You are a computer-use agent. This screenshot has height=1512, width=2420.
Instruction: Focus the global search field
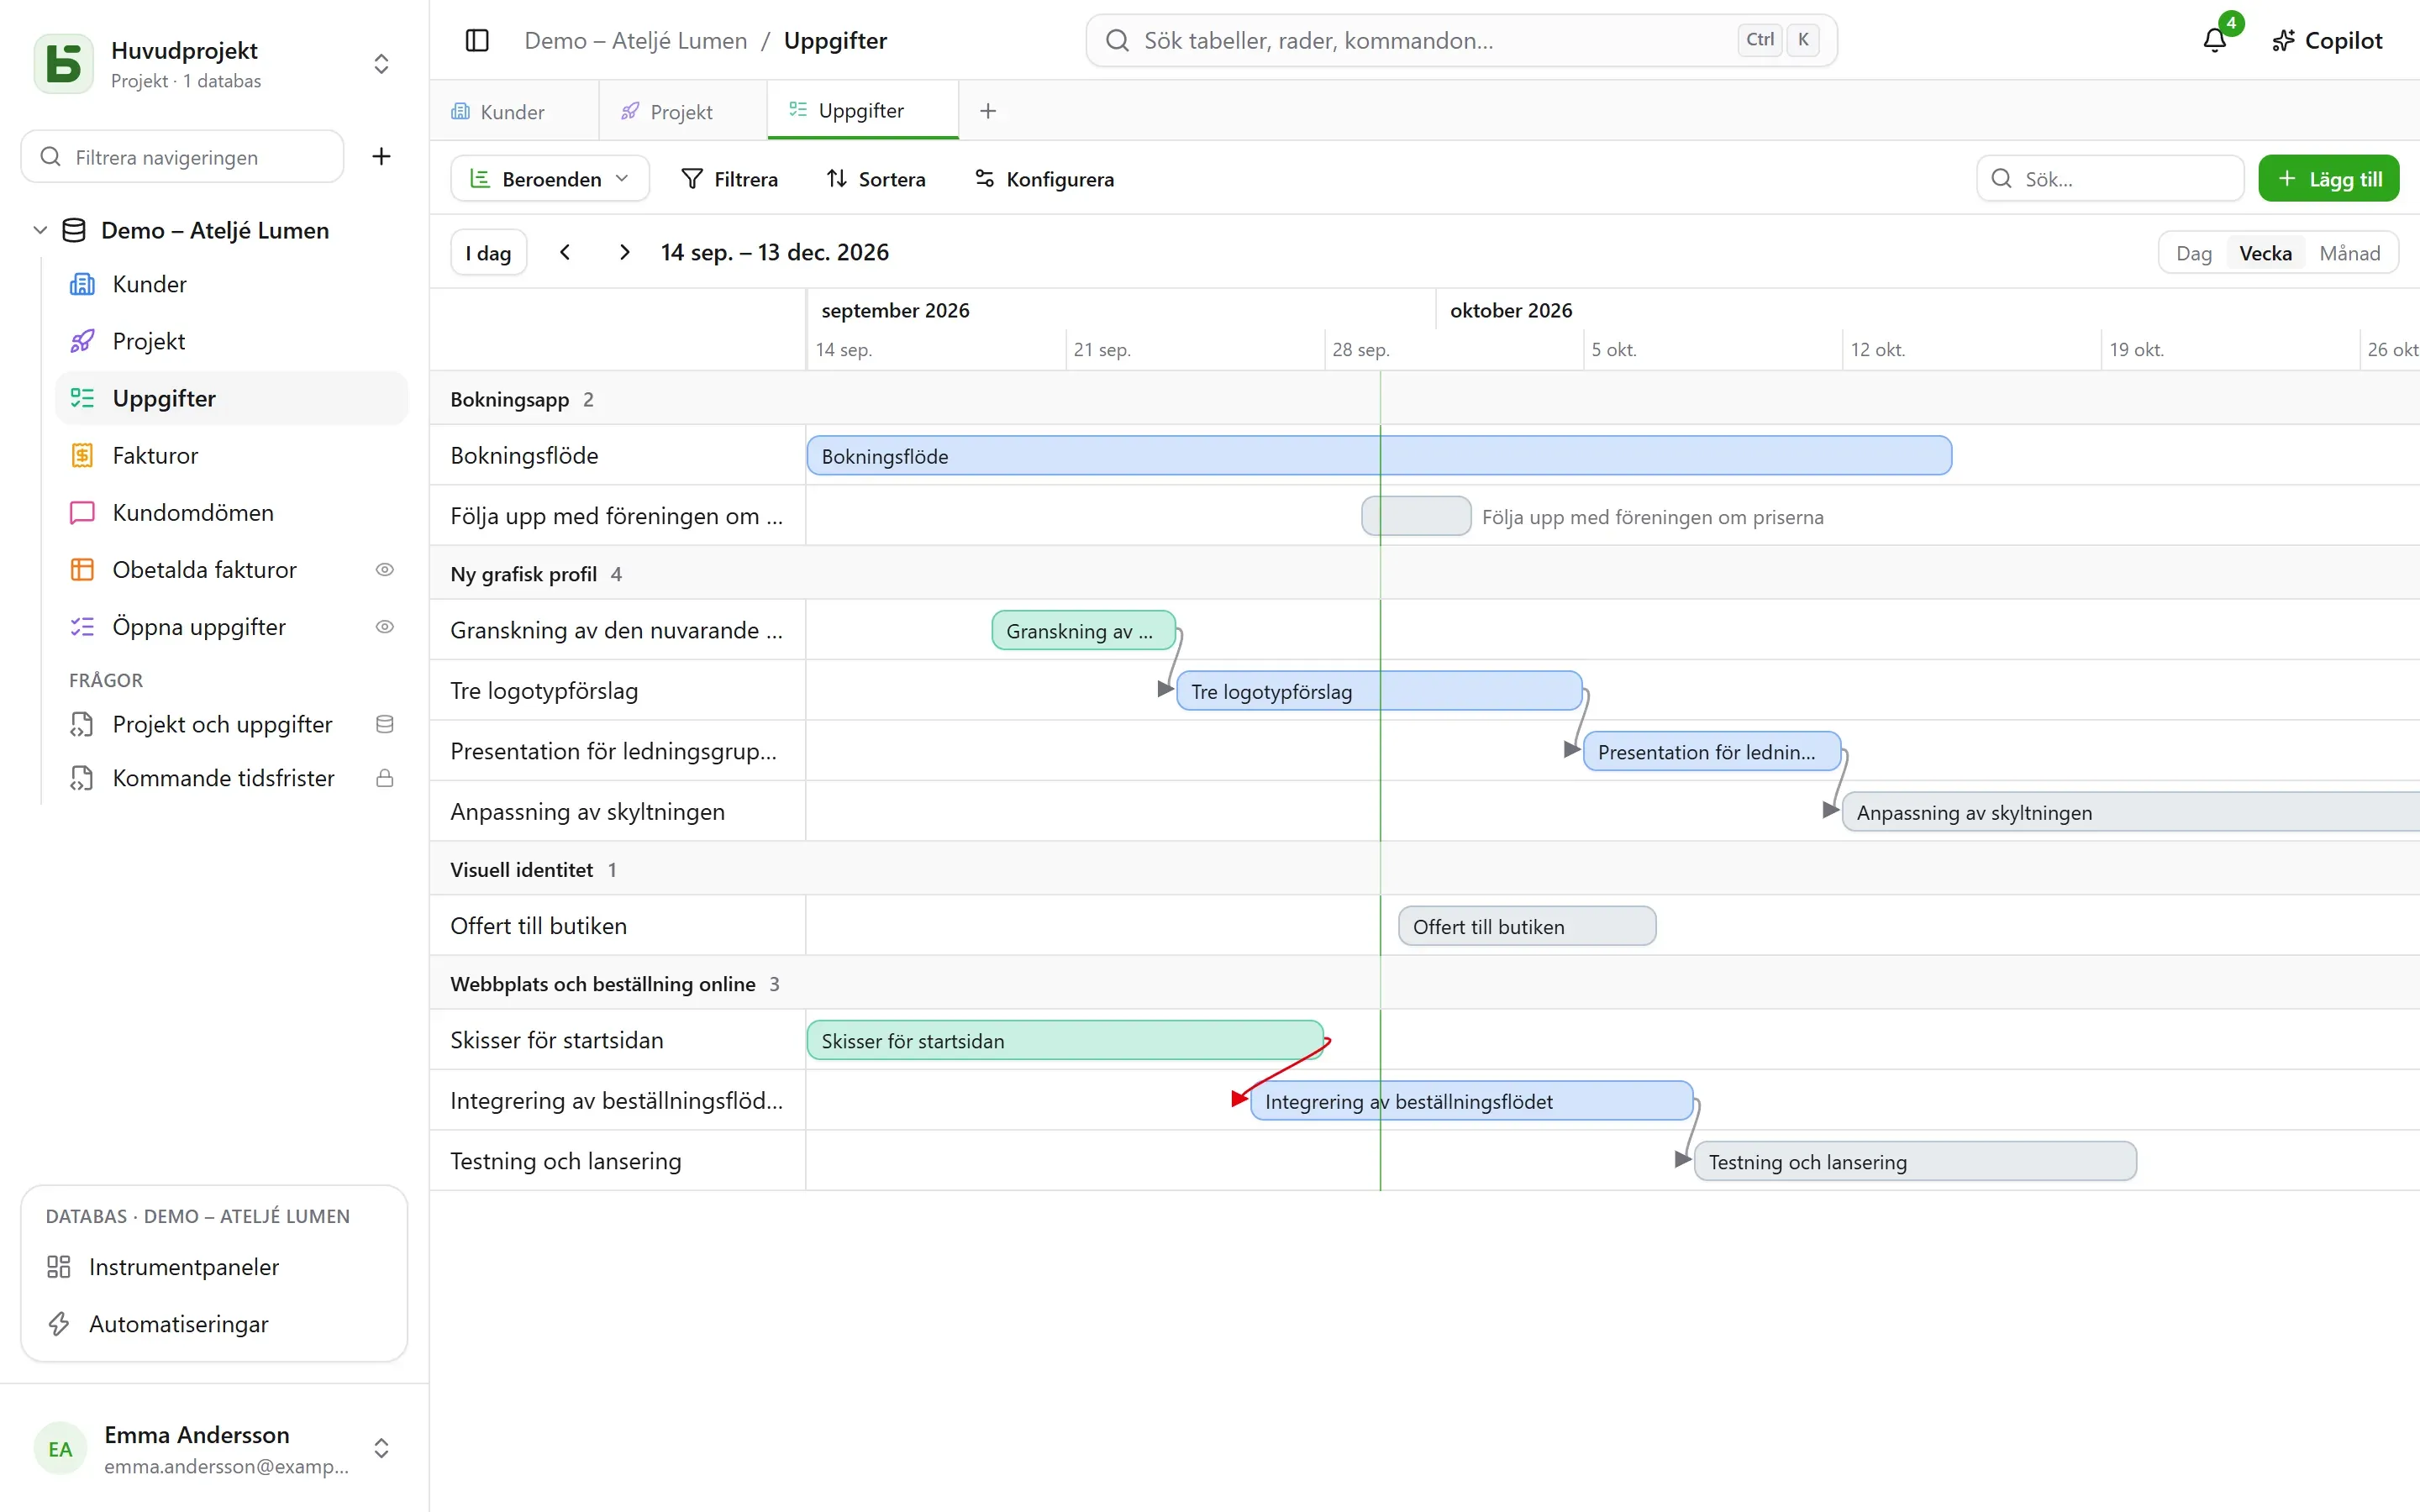[x=1461, y=41]
